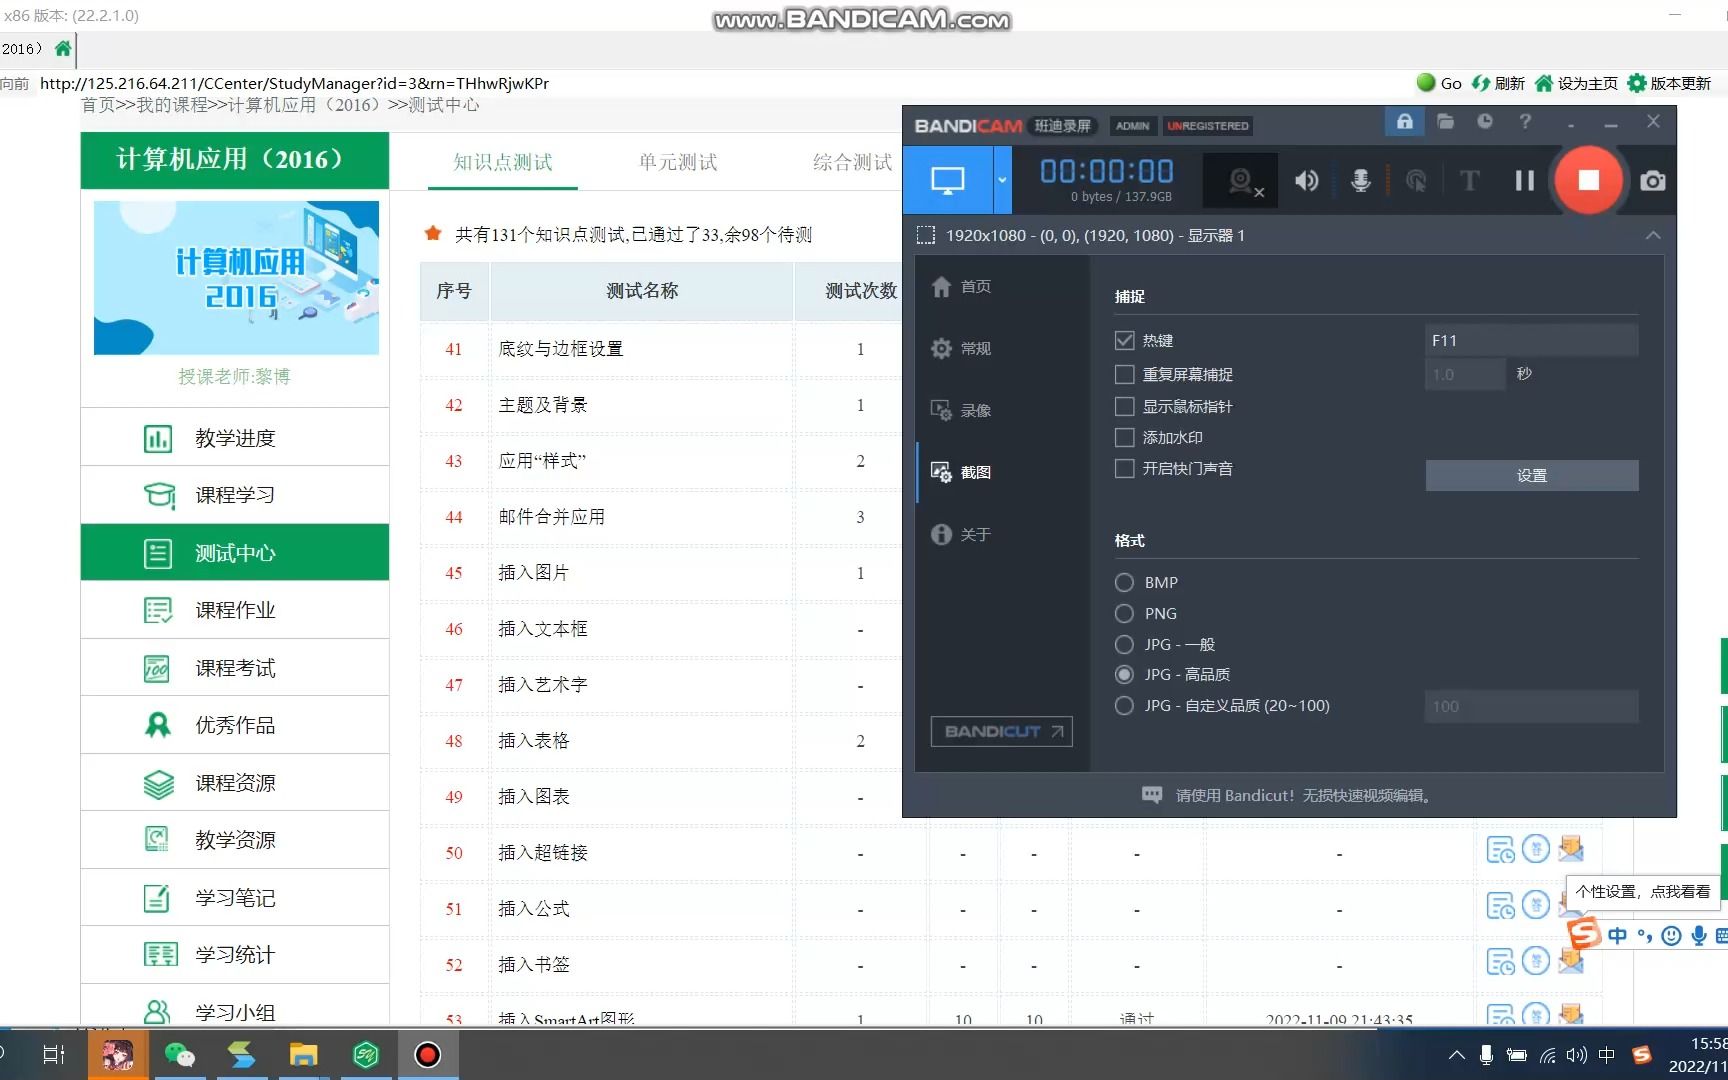Select PNG image format
Viewport: 1728px width, 1080px height.
(1124, 613)
